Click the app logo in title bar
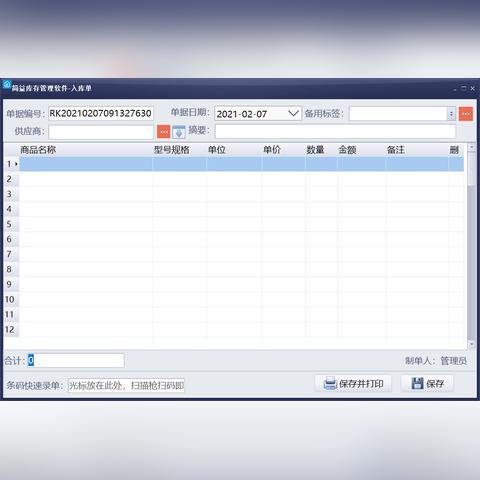The image size is (480, 480). 7,85
